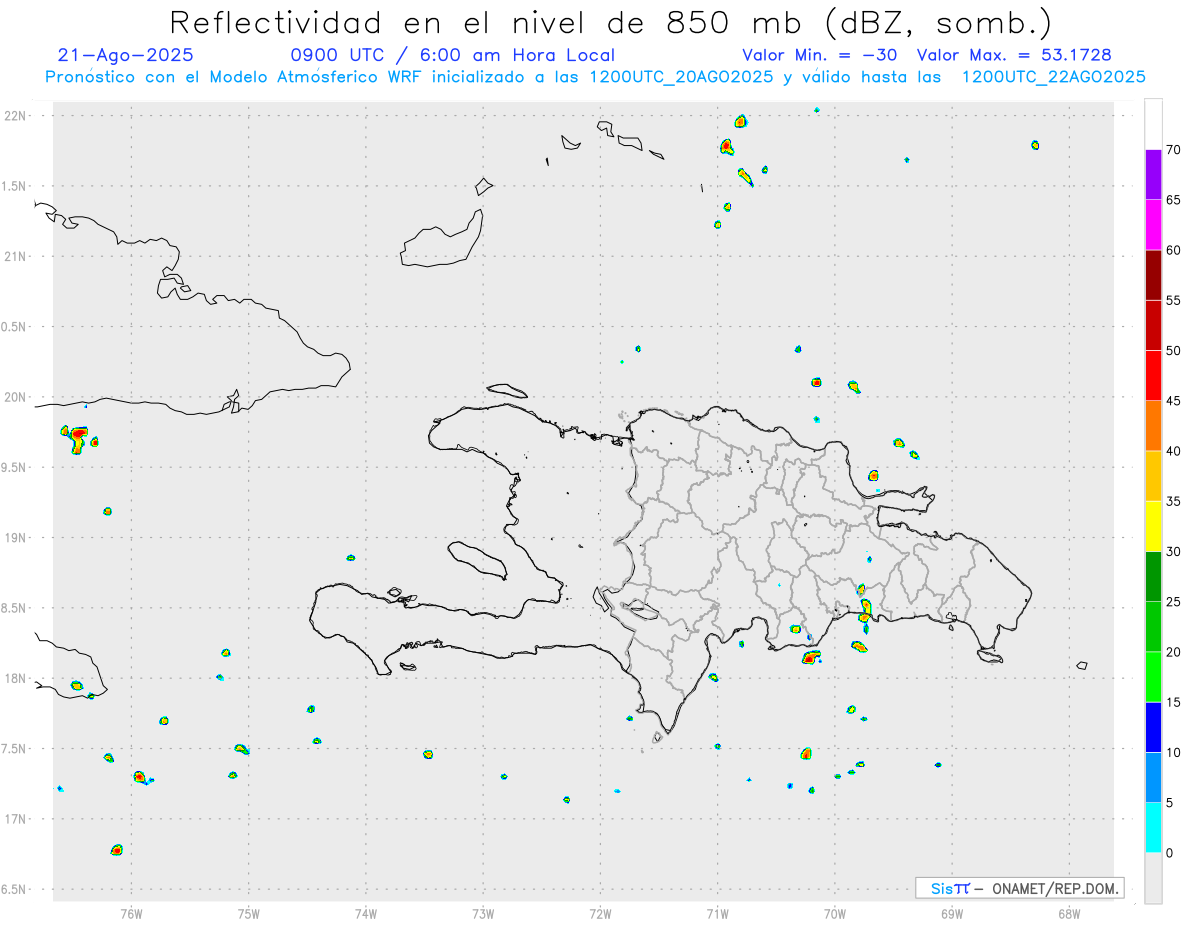The width and height of the screenshot is (1200, 927).
Task: Click the colorbar value label '70'
Action: [1173, 150]
